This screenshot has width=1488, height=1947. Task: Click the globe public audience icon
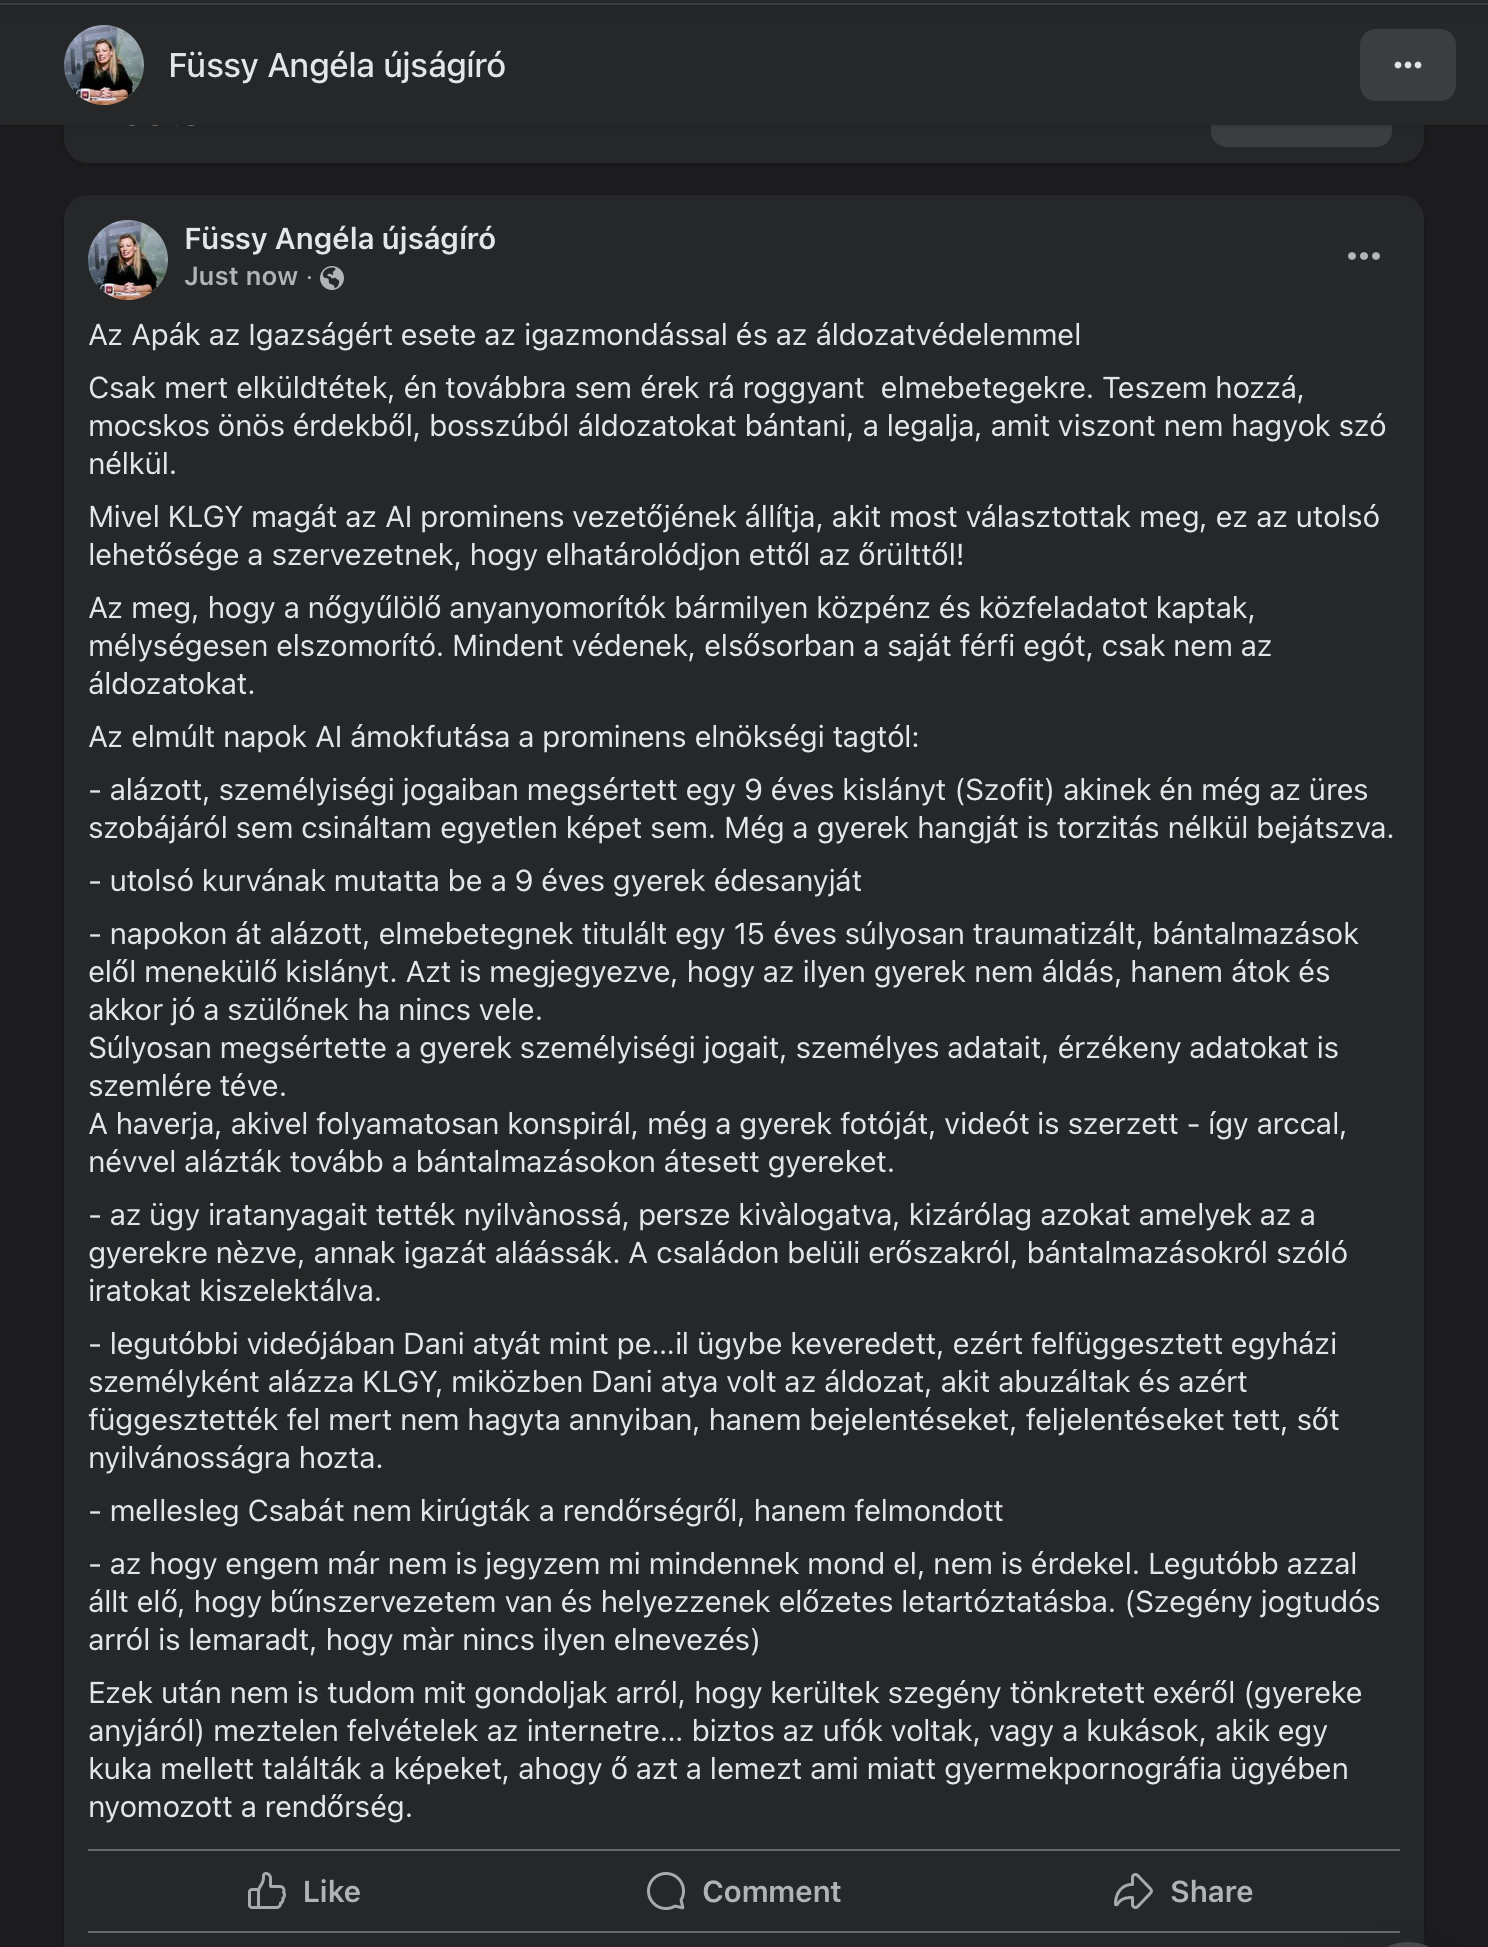pyautogui.click(x=332, y=278)
